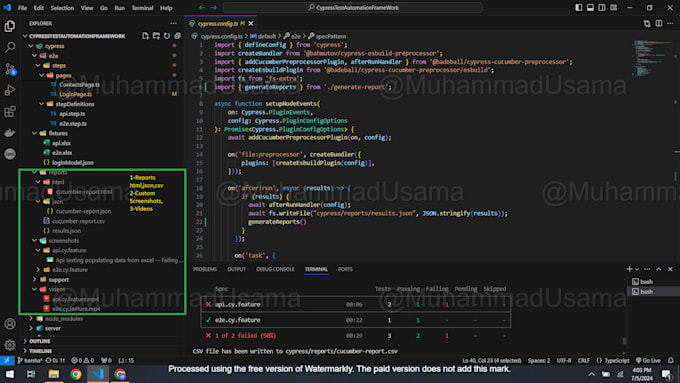This screenshot has height=383, width=680.
Task: Expand the server folder
Action: 31,328
